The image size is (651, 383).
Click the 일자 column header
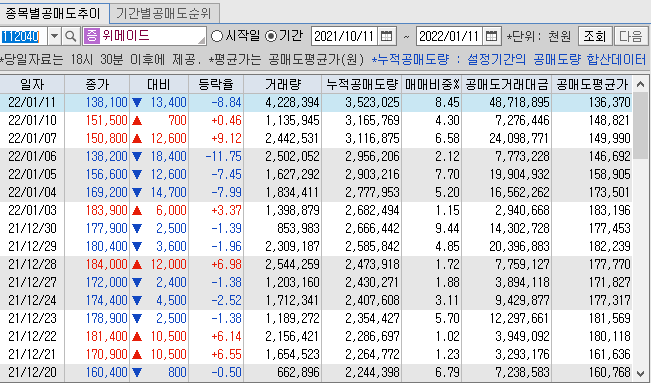coord(32,84)
